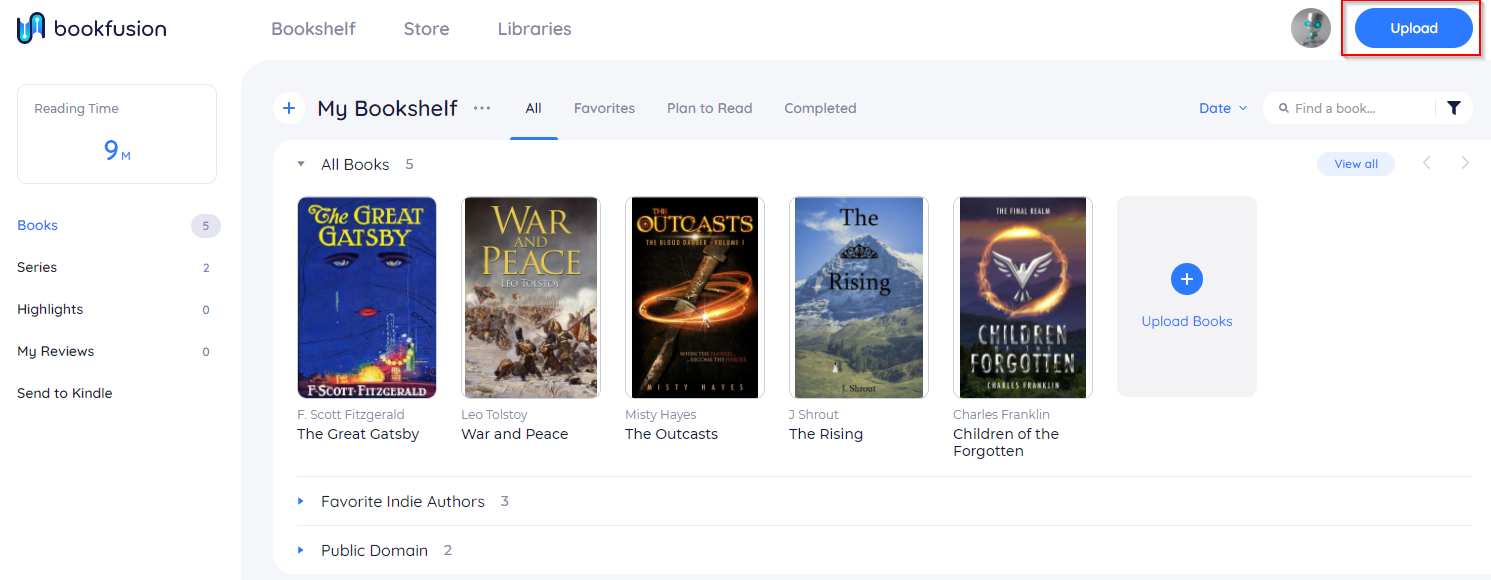Open Children of the Forgotten book cover
This screenshot has height=580, width=1491.
[1023, 297]
